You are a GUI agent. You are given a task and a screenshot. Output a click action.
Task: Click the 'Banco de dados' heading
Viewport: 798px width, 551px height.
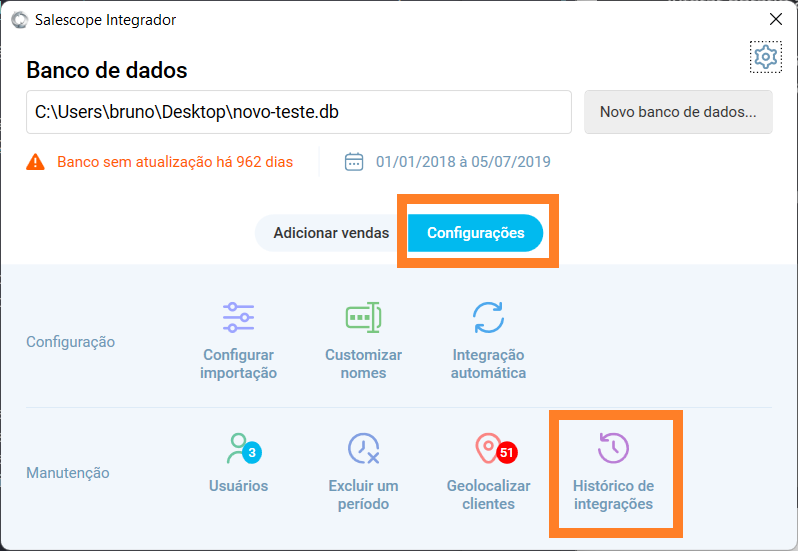coord(107,70)
